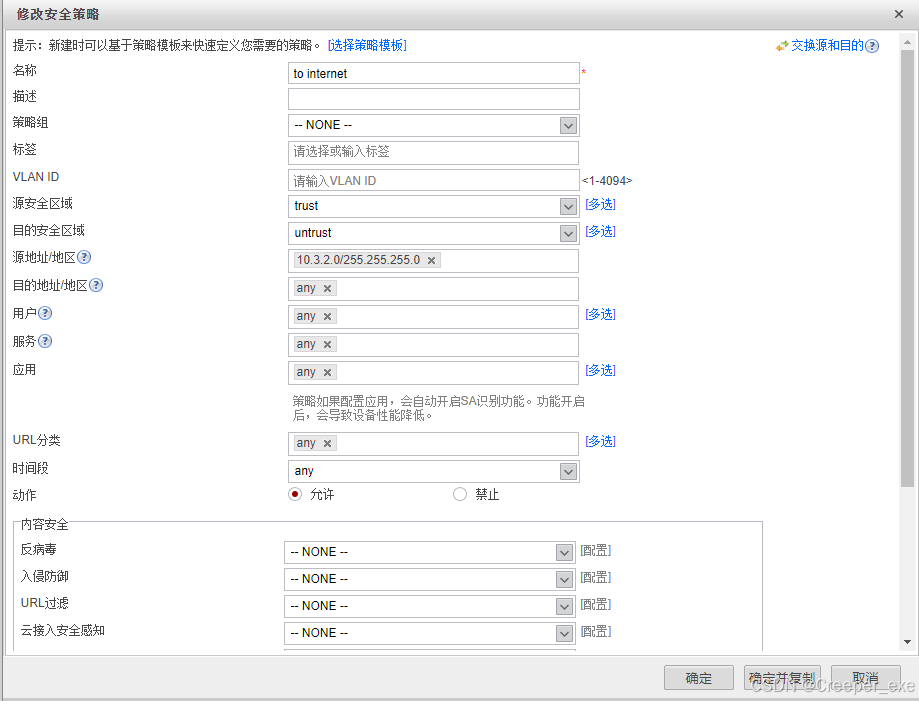
Task: Click the 名称 field containing to internet
Action: [434, 73]
